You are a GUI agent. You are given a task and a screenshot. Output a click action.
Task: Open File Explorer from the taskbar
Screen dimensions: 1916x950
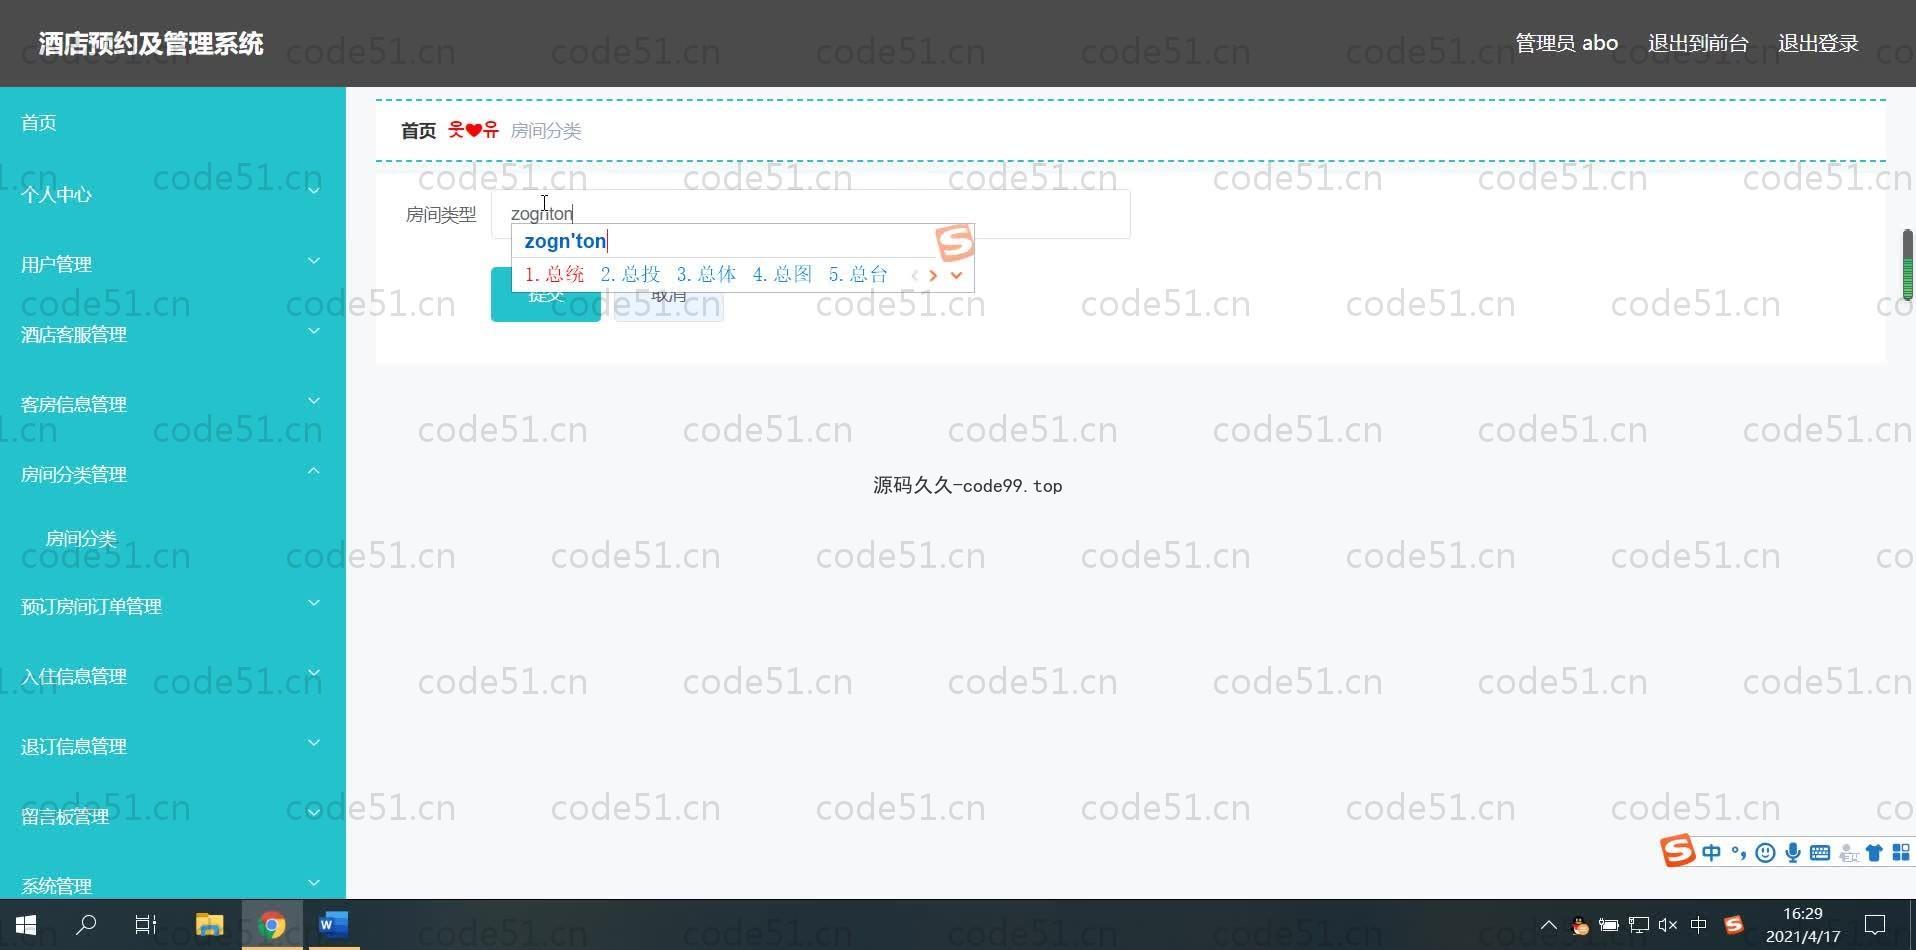click(x=209, y=925)
